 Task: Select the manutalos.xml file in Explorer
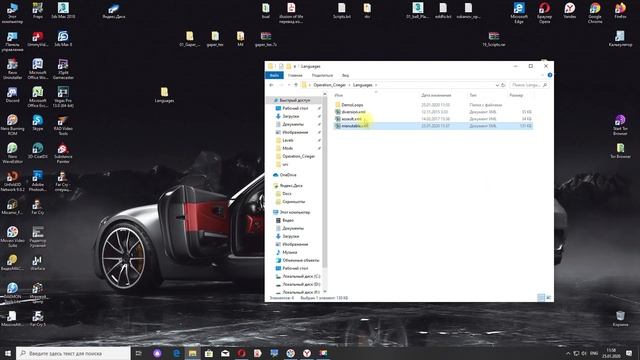(x=433, y=126)
